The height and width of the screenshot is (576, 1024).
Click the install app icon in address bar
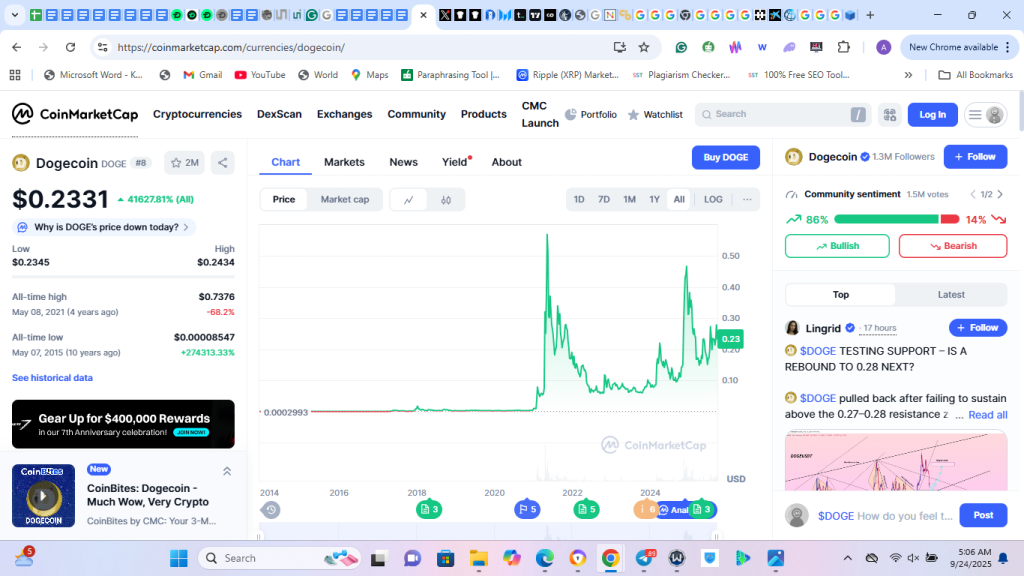click(620, 47)
